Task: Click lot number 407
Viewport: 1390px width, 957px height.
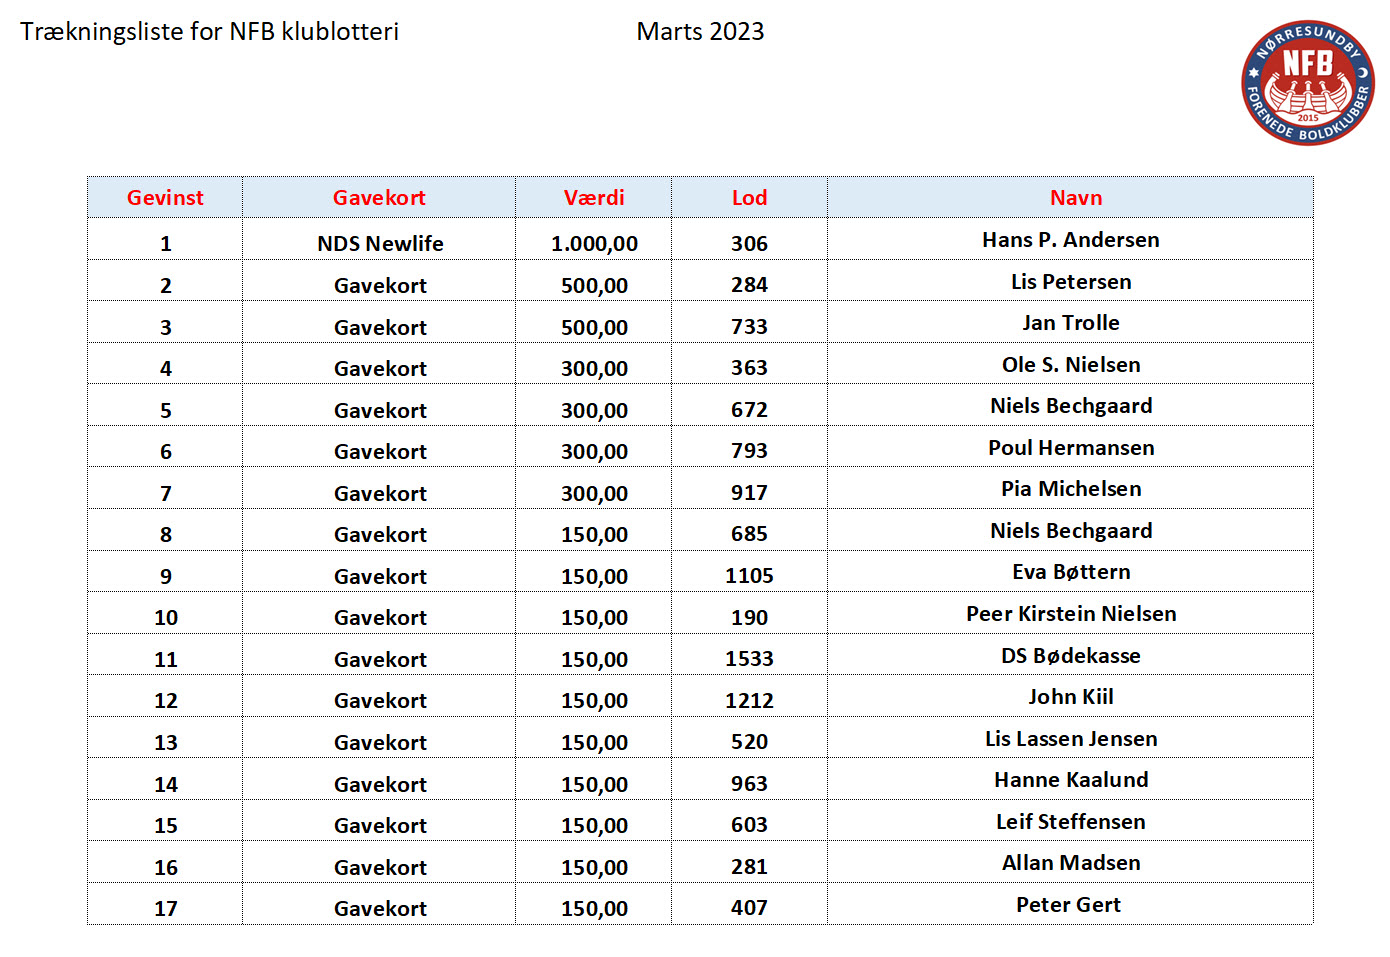Action: pos(749,908)
